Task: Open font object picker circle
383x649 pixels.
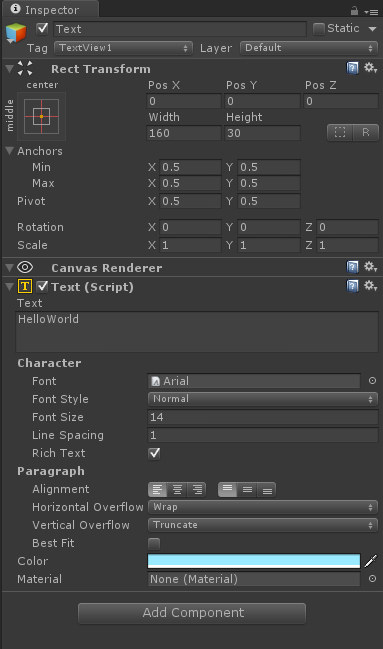Action: 372,380
